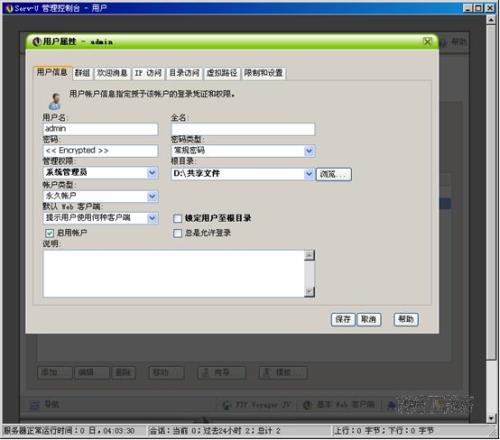Screen dimensions: 500x440
Task: Close the 用户属性 dialog
Action: coord(427,42)
